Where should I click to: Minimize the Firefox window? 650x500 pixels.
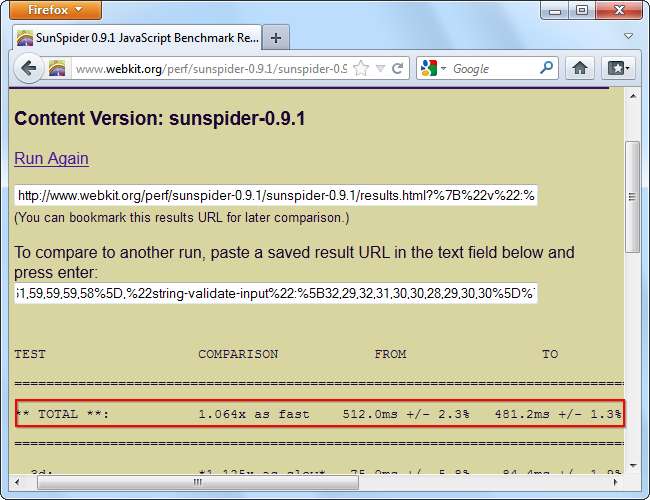coord(555,10)
